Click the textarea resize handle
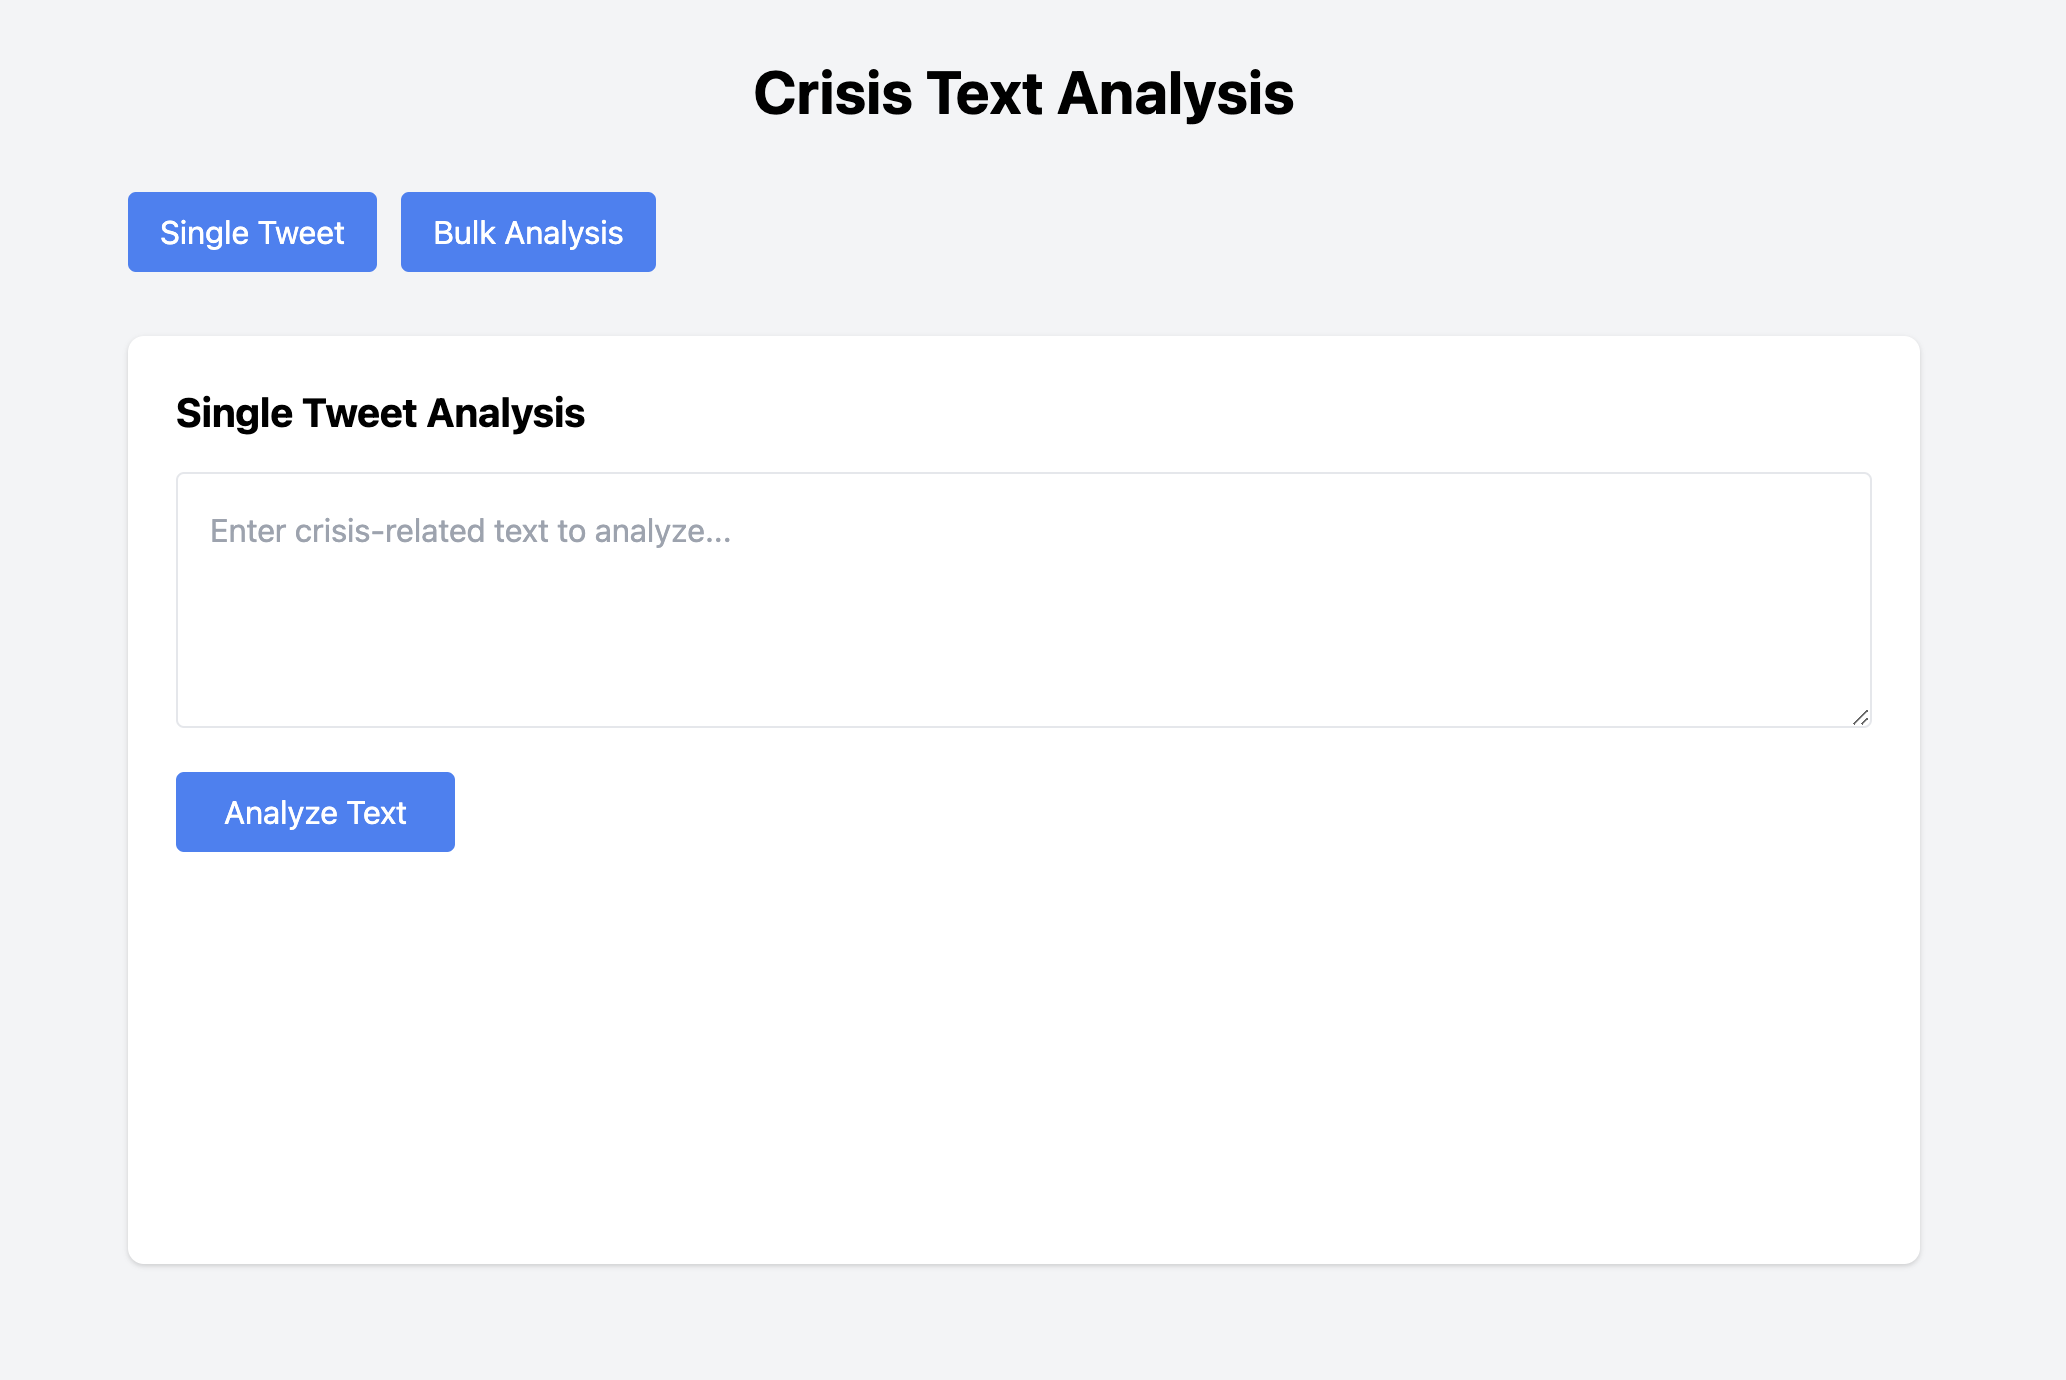 pyautogui.click(x=1860, y=717)
